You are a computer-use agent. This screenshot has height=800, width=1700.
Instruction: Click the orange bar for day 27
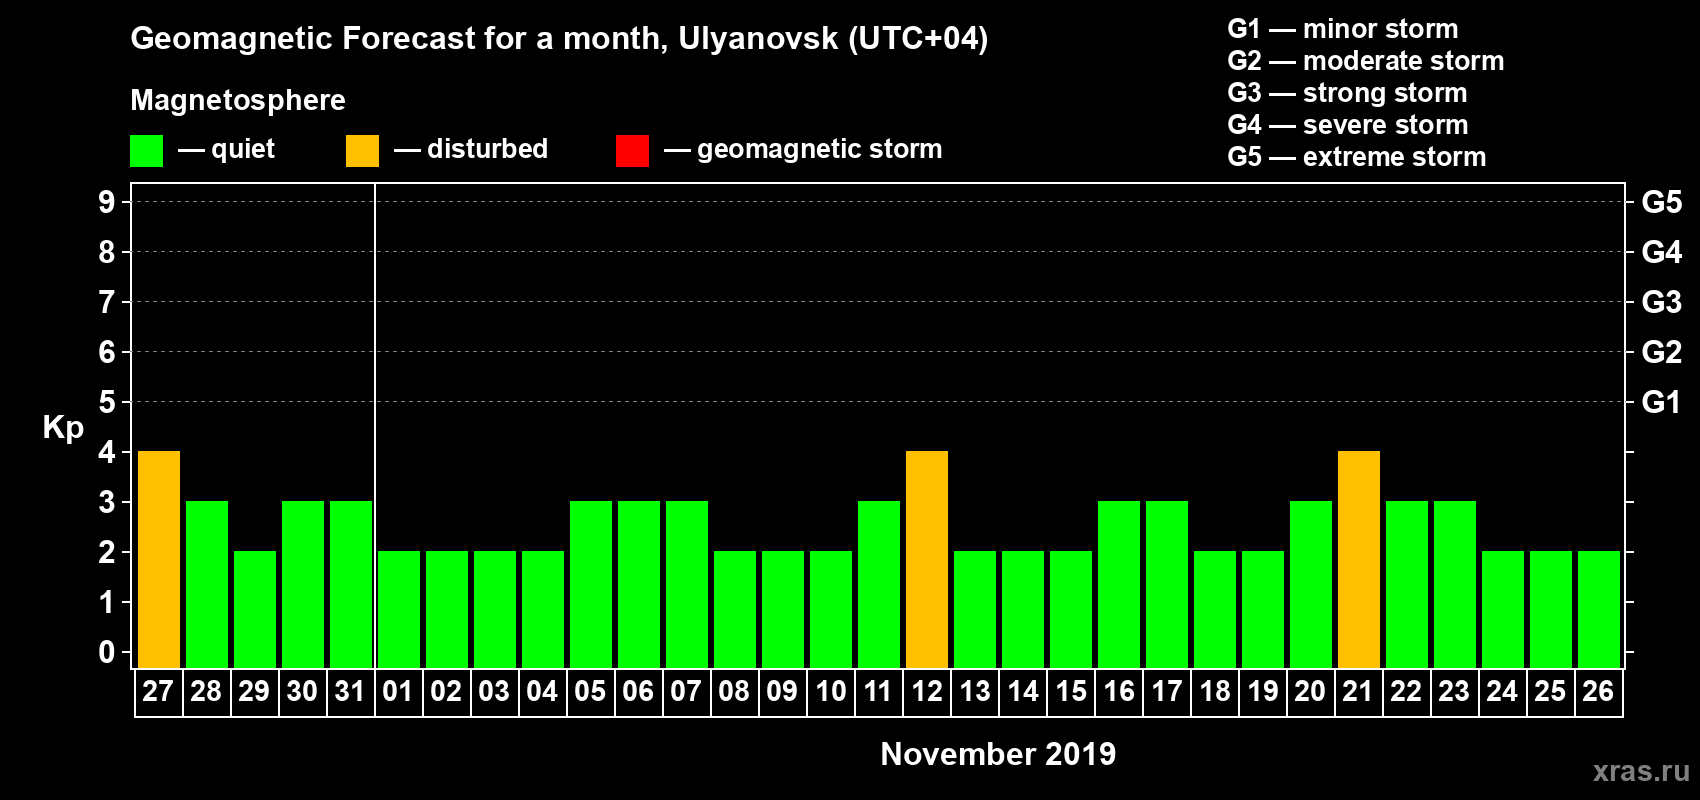159,559
